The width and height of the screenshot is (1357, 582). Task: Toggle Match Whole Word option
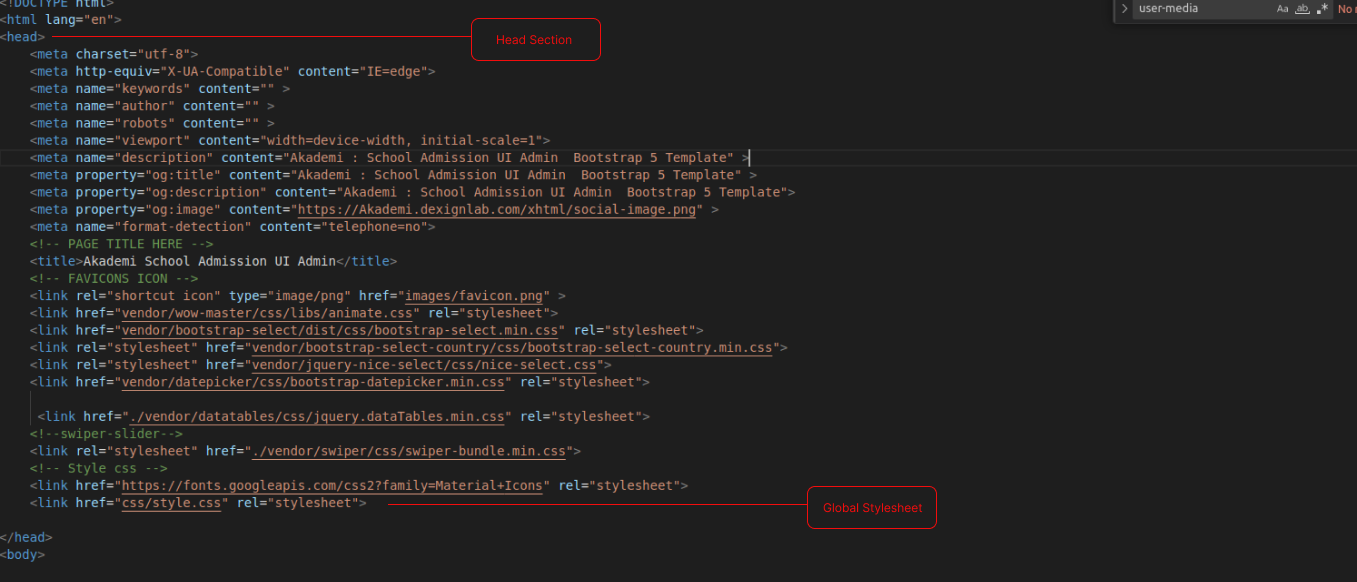[1302, 9]
